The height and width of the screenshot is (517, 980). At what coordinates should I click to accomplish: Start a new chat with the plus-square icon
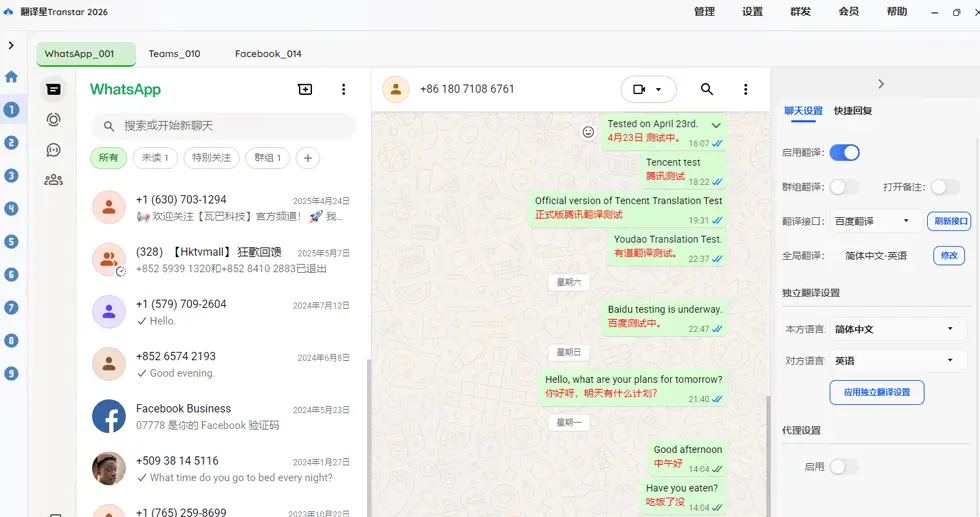click(305, 89)
